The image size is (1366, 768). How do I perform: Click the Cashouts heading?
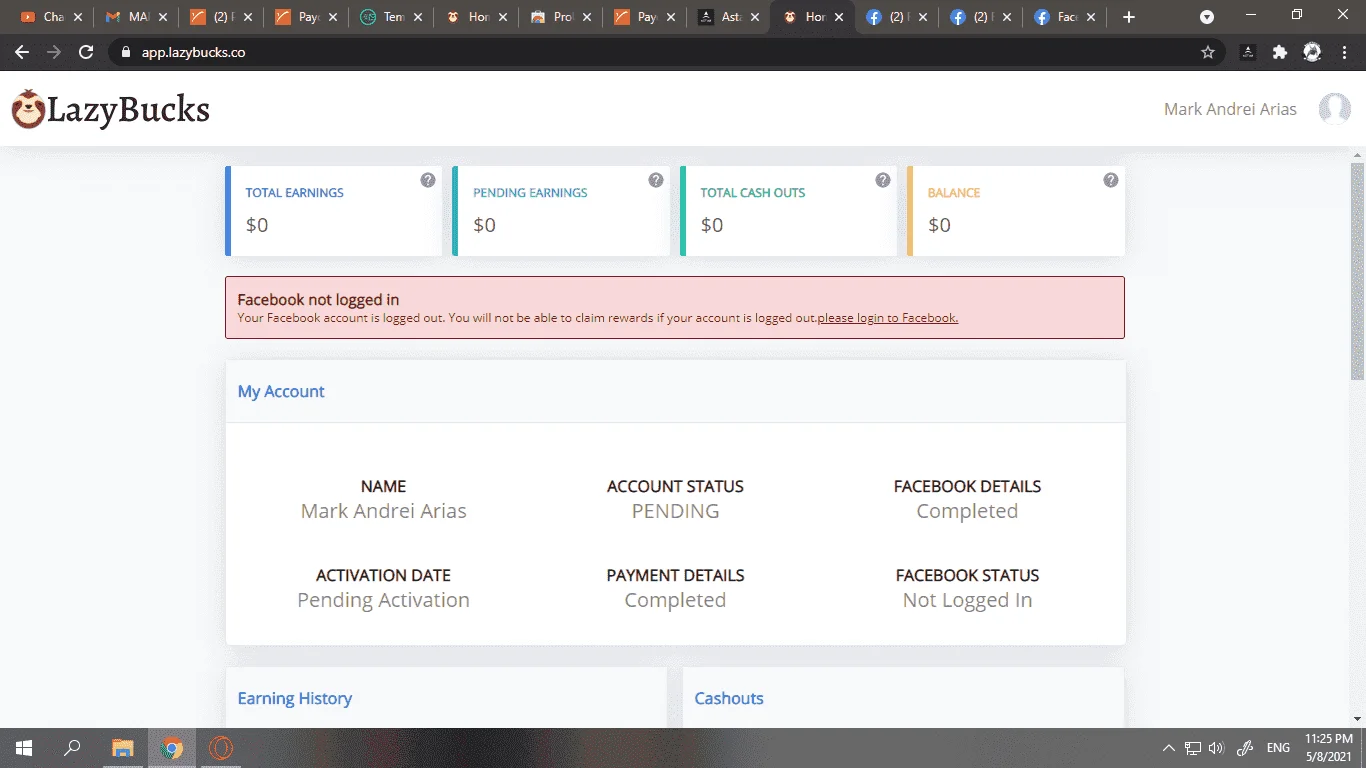[729, 698]
